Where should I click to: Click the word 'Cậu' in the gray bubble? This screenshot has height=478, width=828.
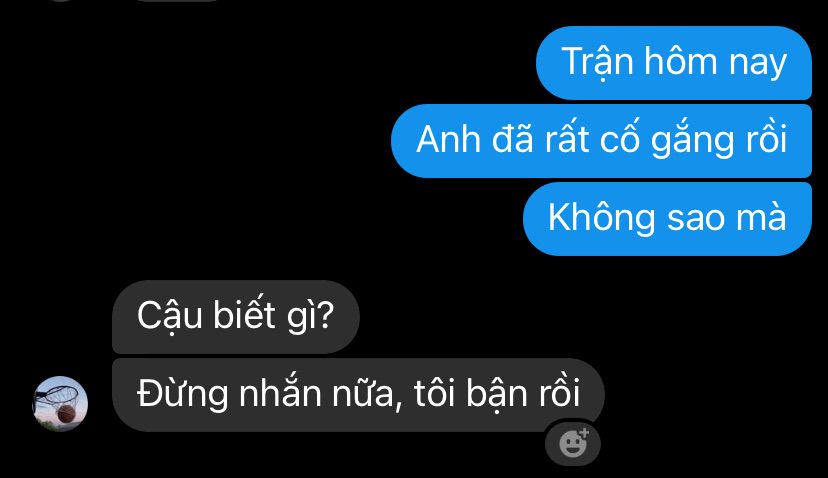coord(170,317)
